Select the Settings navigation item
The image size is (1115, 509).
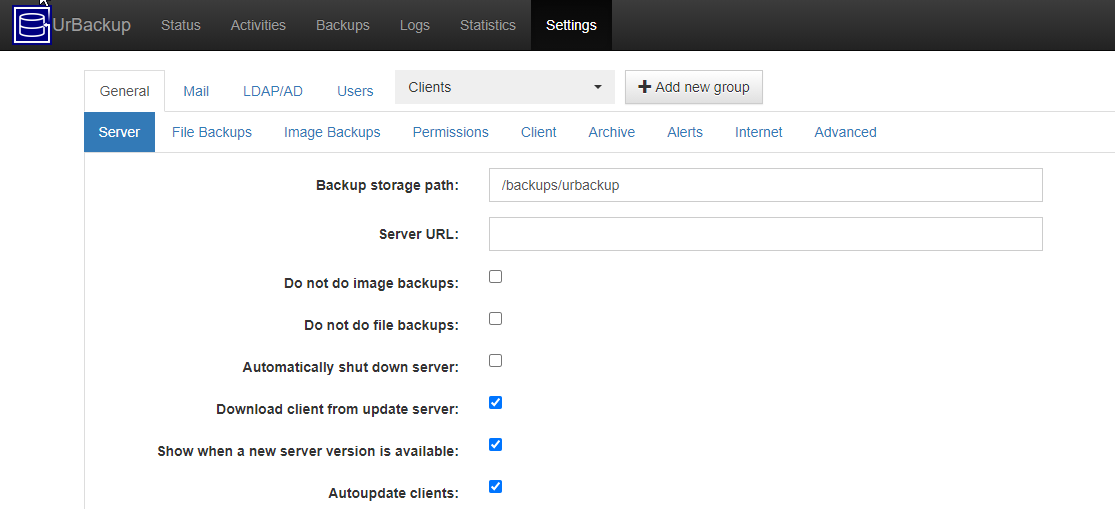coord(571,26)
